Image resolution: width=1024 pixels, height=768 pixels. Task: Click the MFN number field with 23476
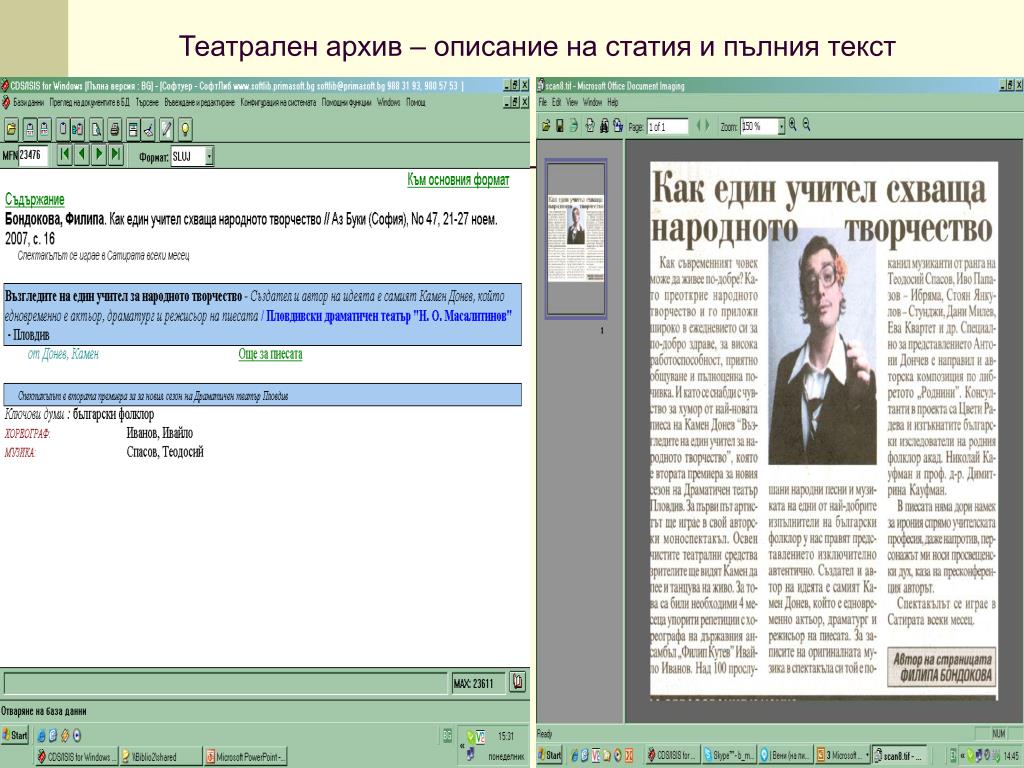(x=33, y=155)
